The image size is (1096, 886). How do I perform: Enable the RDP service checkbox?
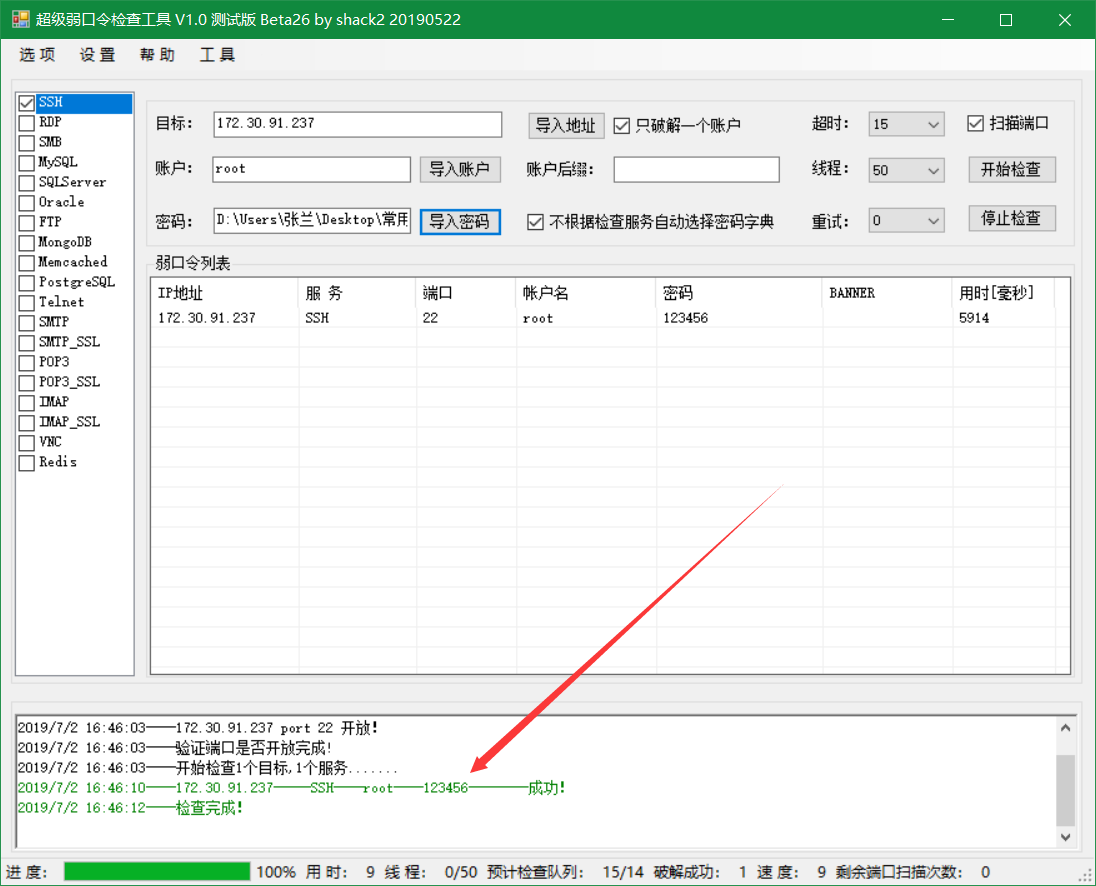click(27, 123)
